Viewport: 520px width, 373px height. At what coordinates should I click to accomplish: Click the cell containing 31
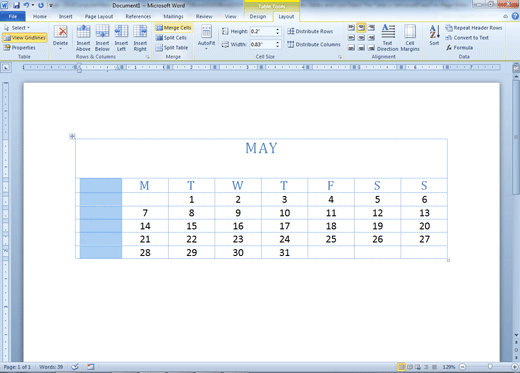tap(284, 252)
